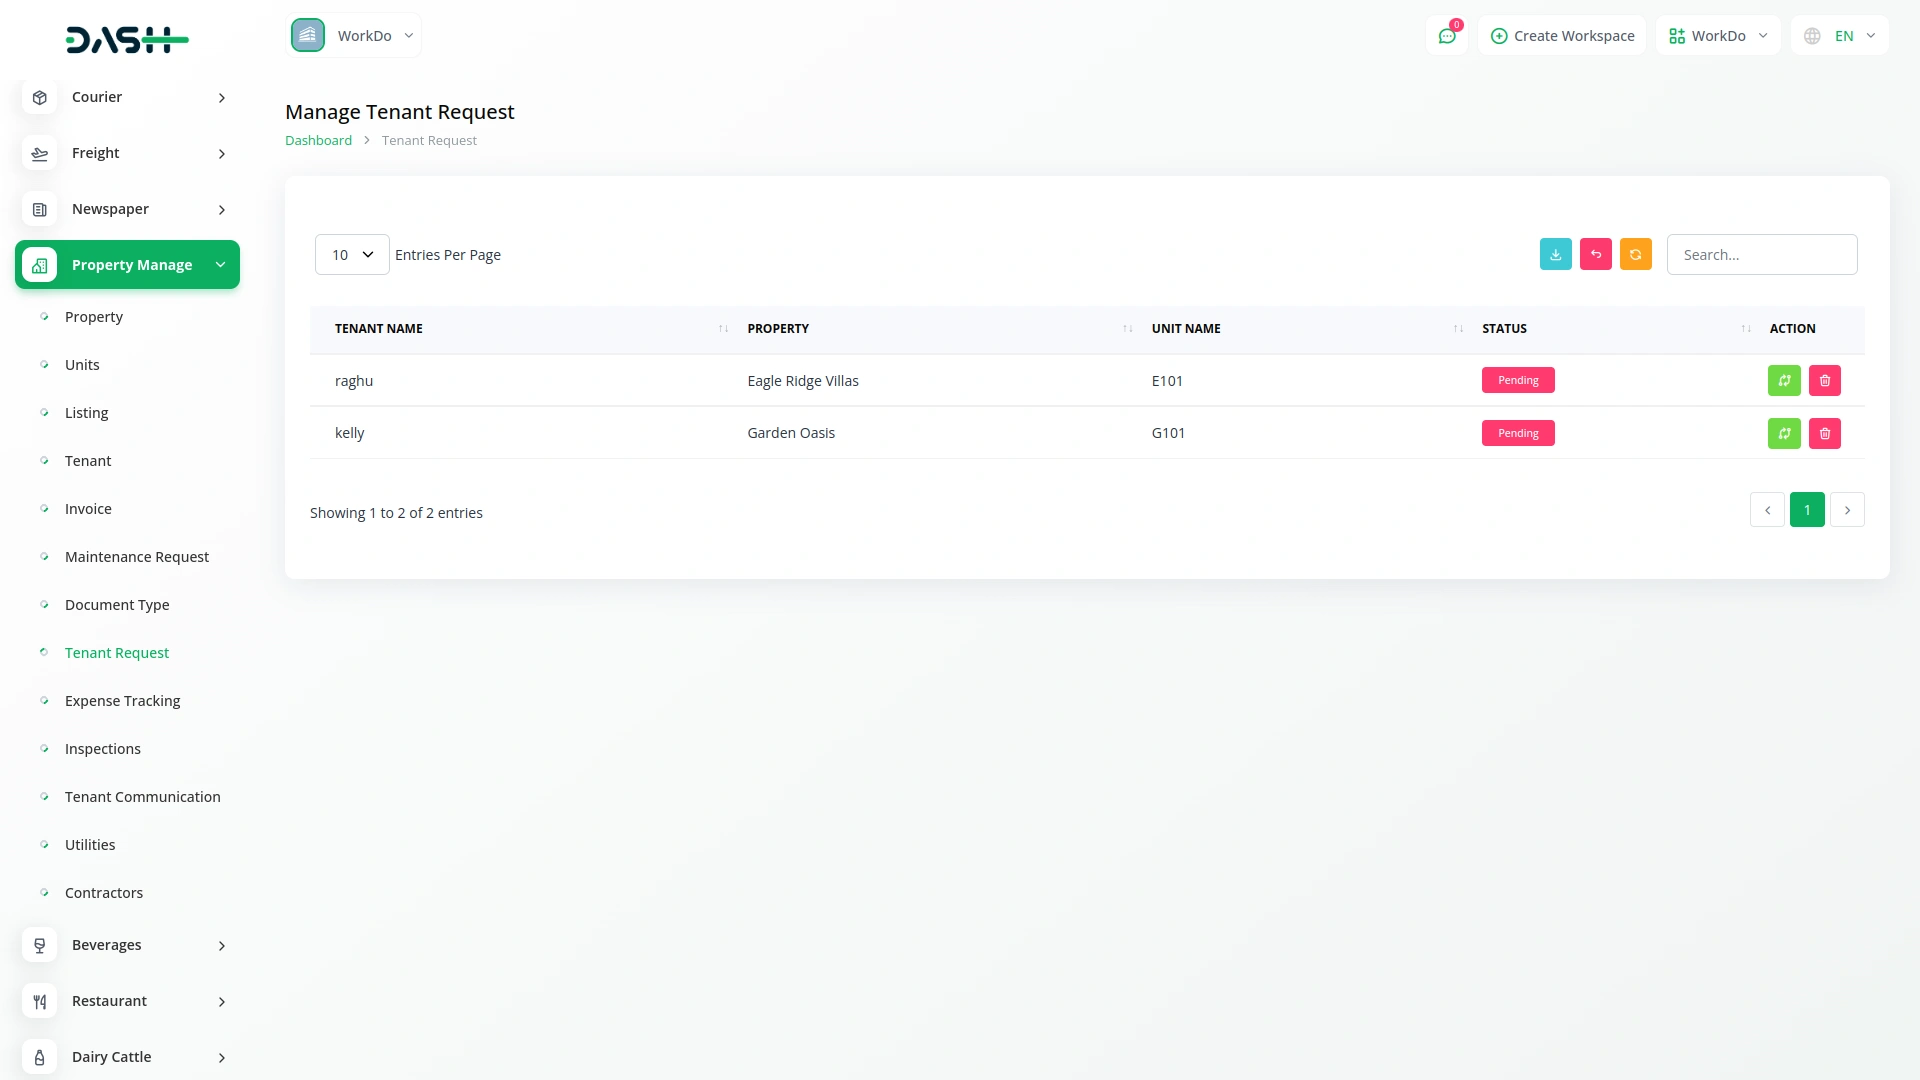This screenshot has width=1920, height=1080.
Task: Open the EN language dropdown
Action: 1840,36
